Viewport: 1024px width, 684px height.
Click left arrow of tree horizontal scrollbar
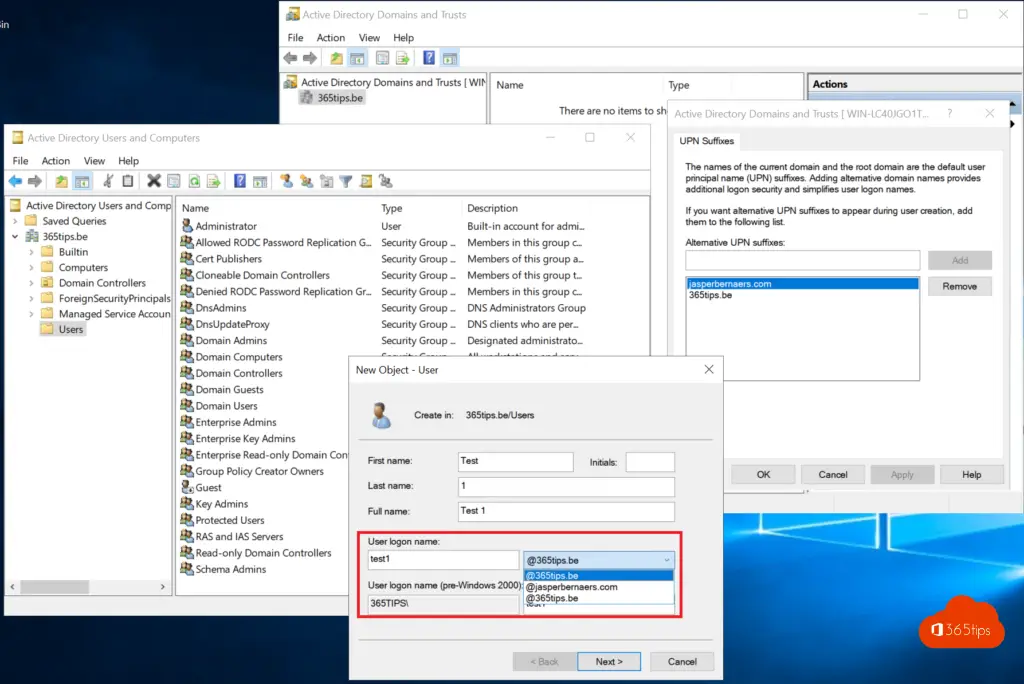12,587
